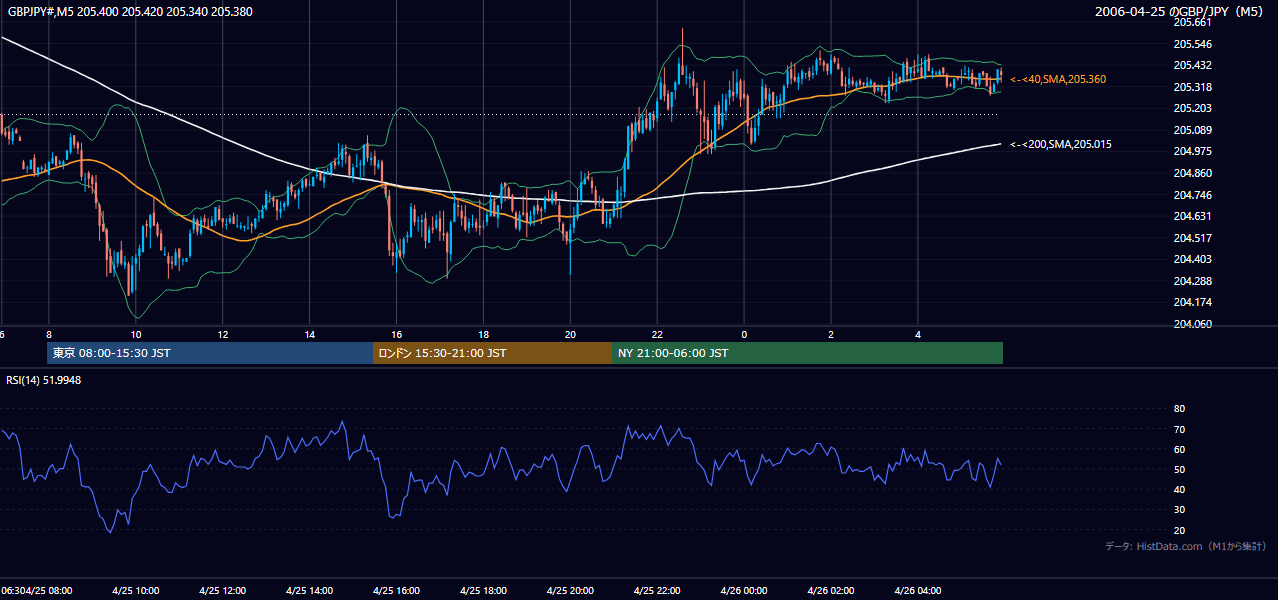Click the 204.174 price axis label
1278x600 pixels.
coord(1192,302)
